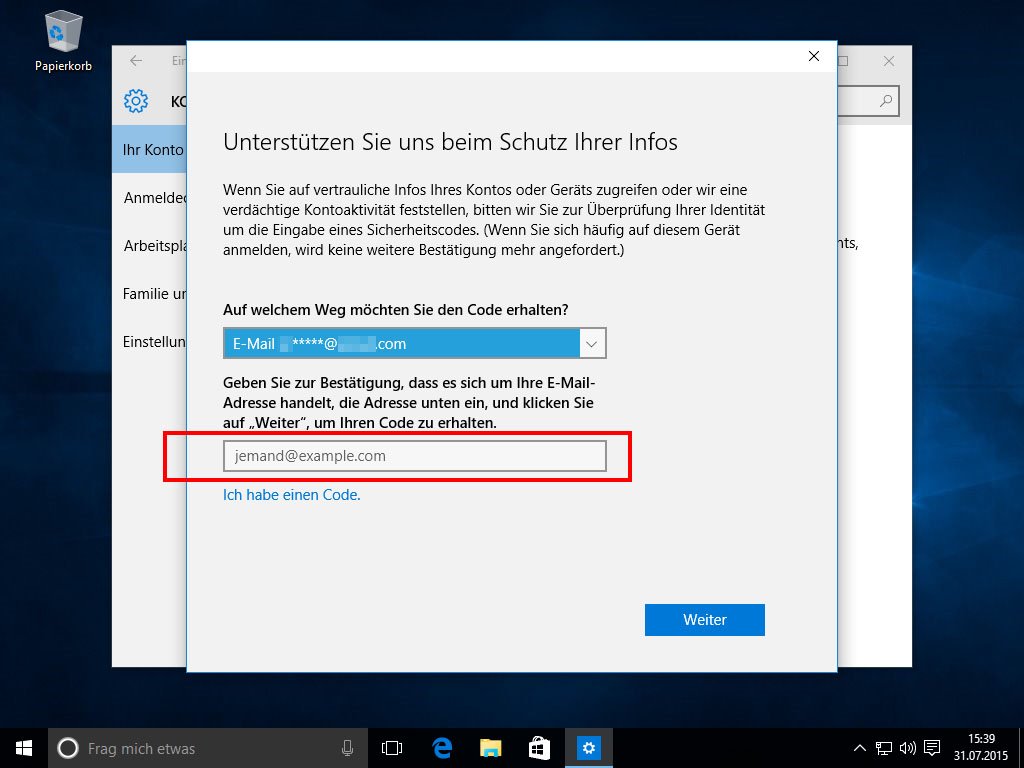Open the Action Center tray icon

(932, 747)
